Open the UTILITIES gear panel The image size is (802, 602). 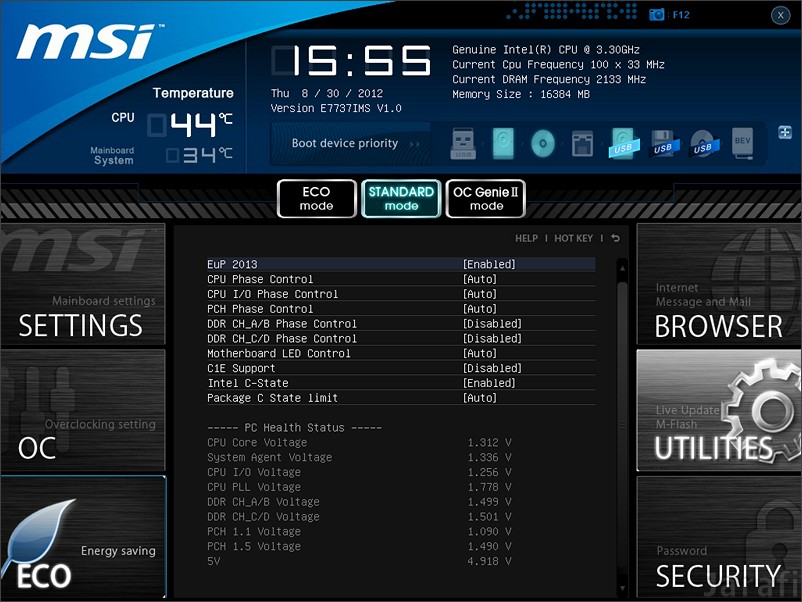(x=719, y=410)
